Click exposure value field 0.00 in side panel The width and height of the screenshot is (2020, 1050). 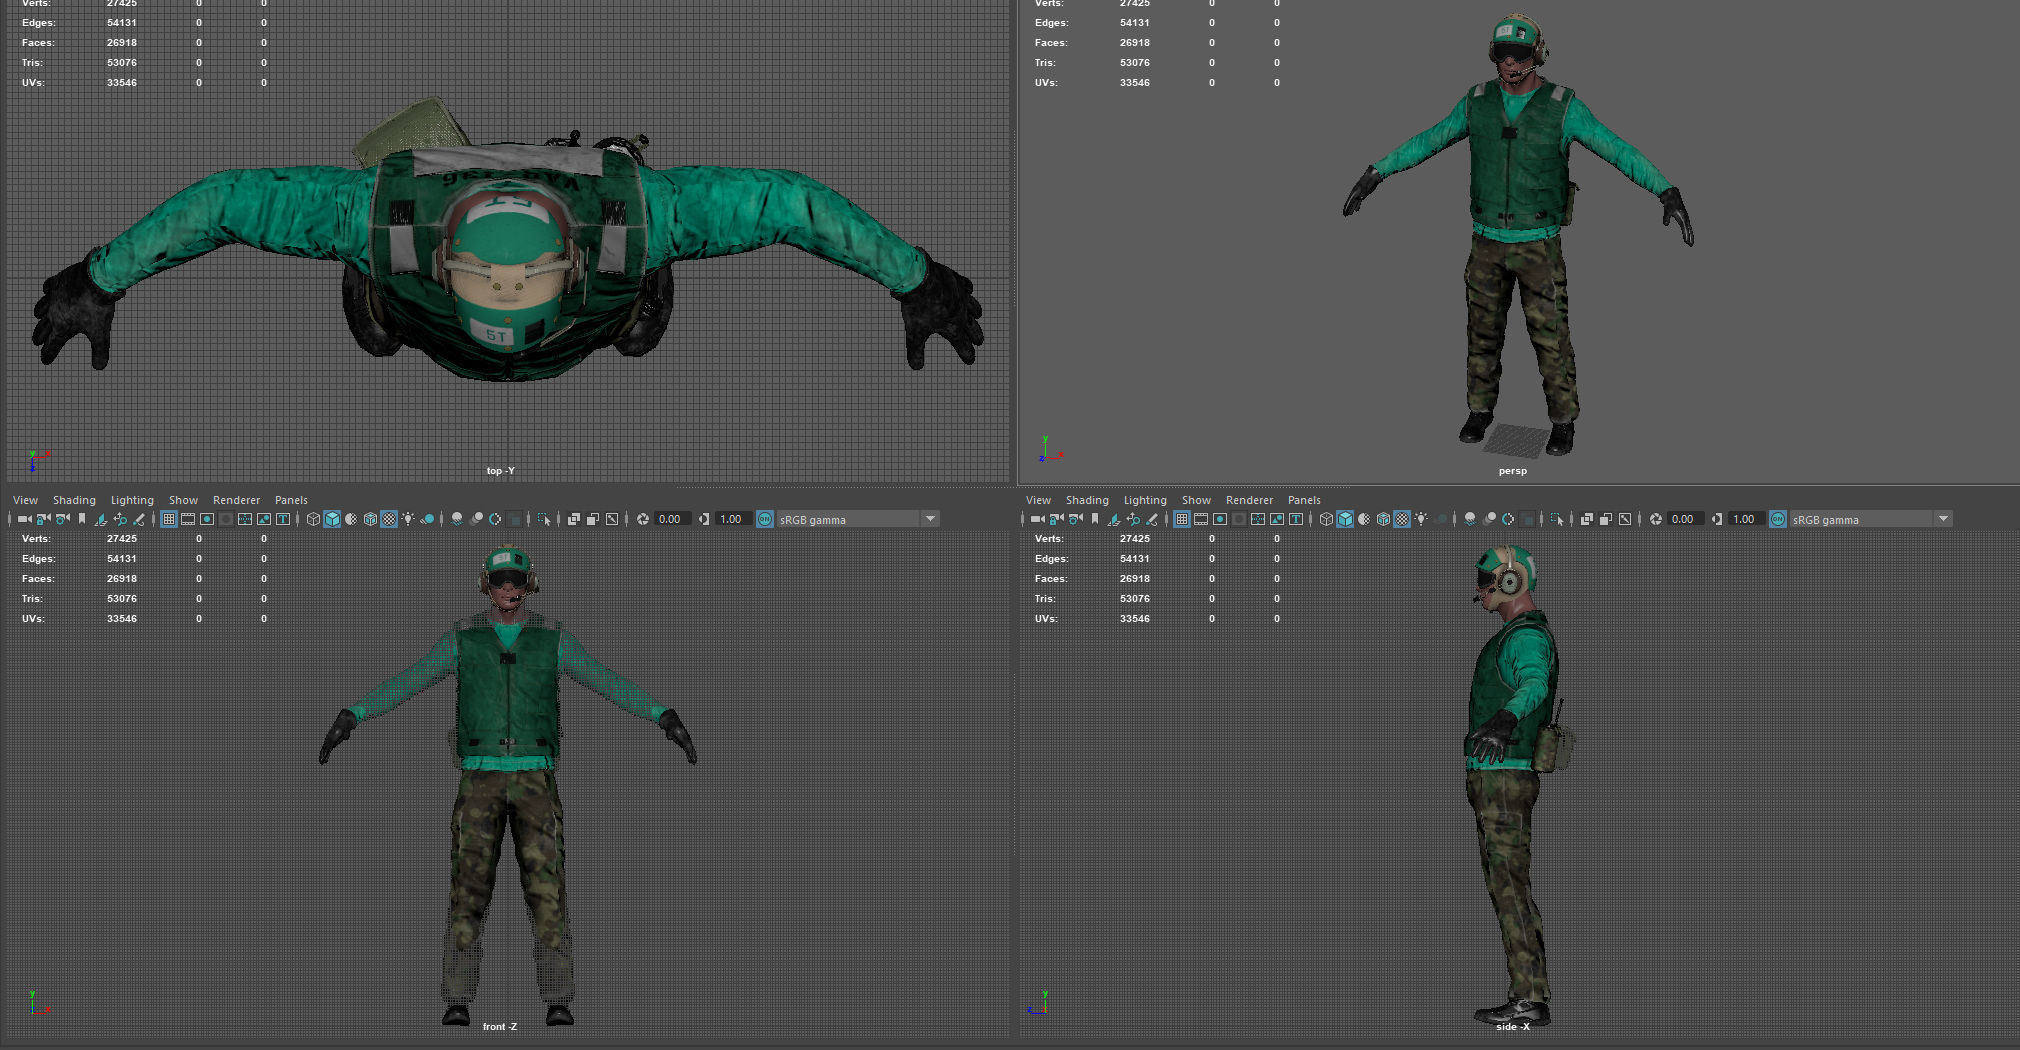pos(1685,519)
